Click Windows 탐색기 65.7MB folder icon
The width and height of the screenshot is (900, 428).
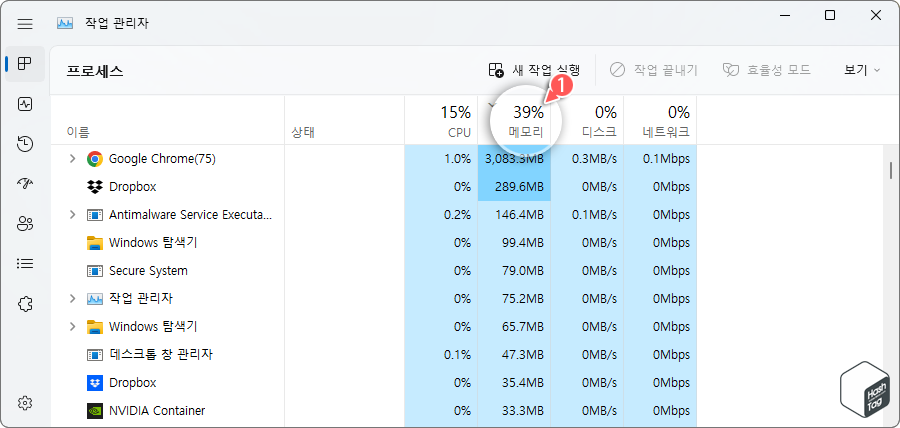point(95,327)
